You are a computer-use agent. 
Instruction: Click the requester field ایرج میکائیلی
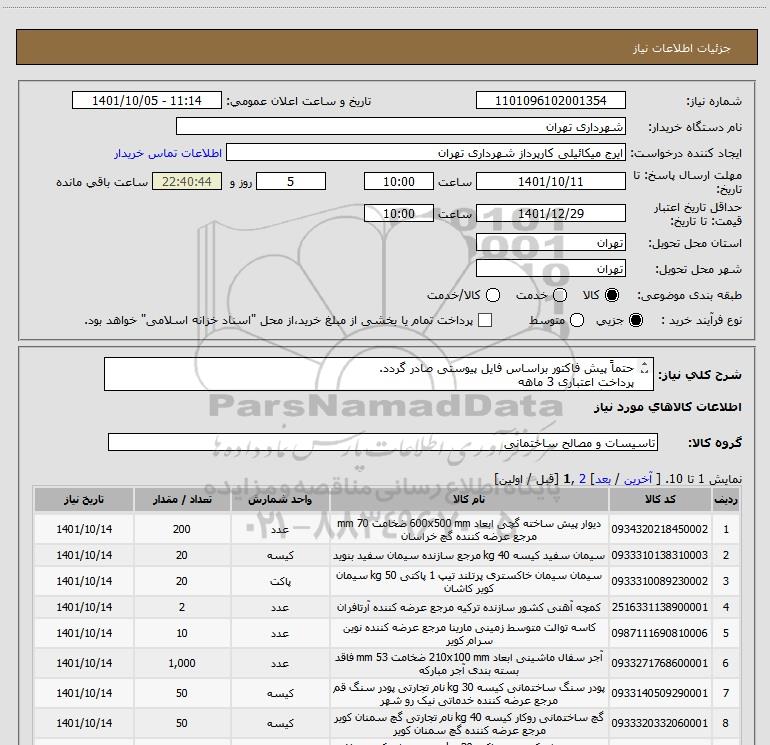click(426, 152)
